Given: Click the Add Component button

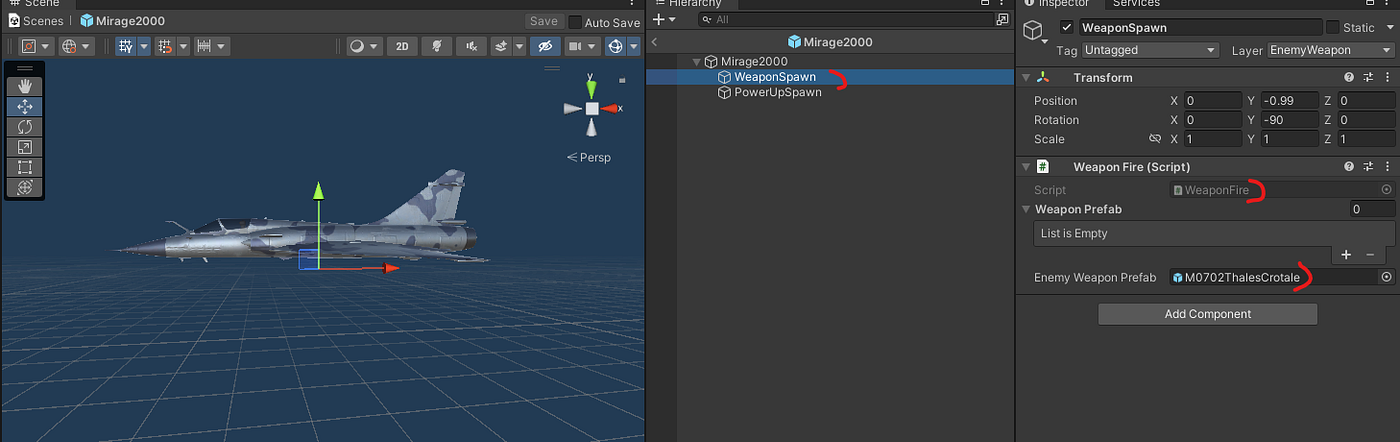Looking at the screenshot, I should [x=1207, y=314].
